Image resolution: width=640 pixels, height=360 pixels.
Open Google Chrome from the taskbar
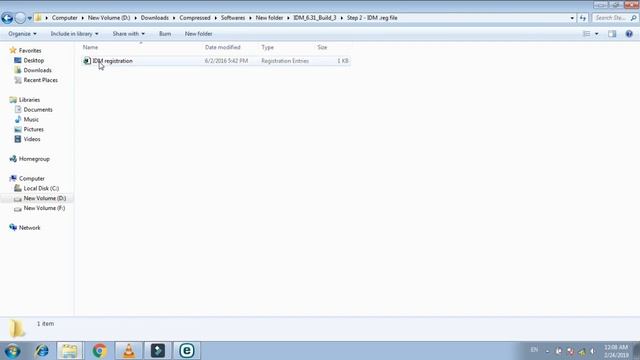[99, 351]
